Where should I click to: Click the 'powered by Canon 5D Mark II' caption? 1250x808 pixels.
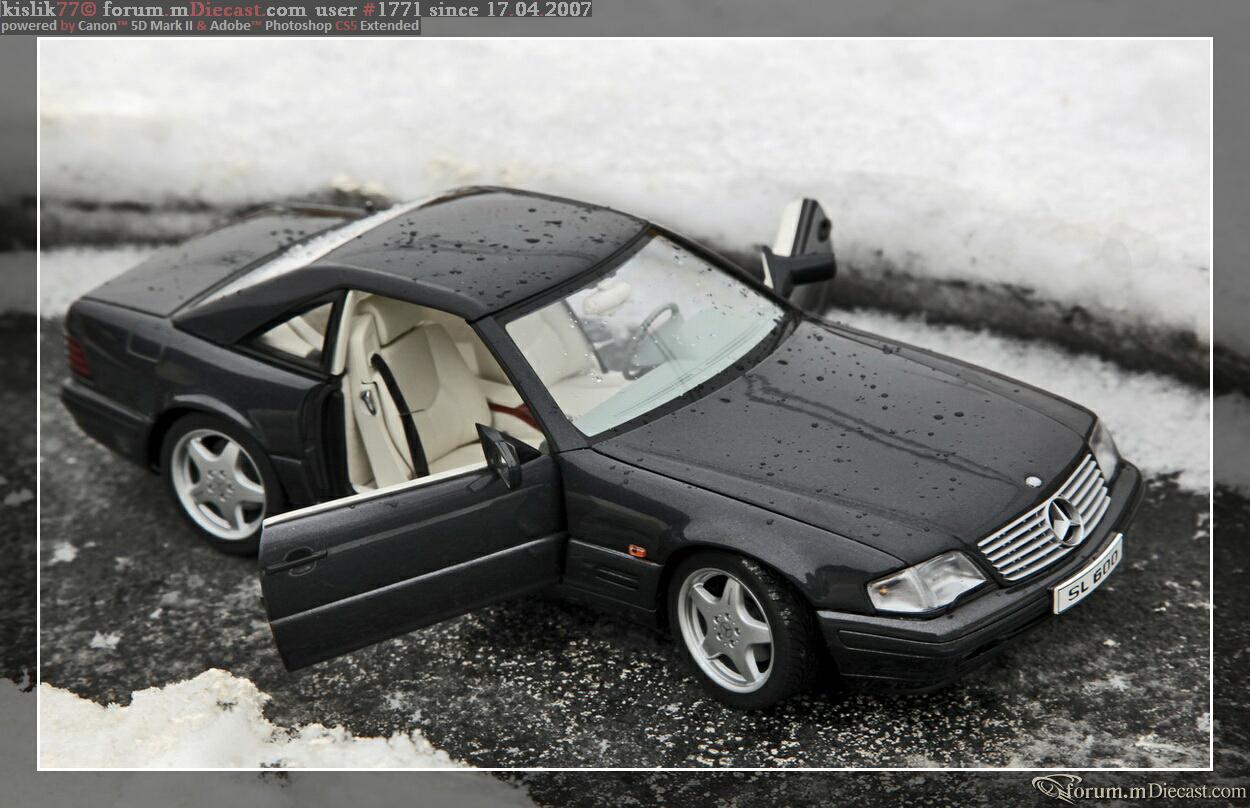pos(210,26)
